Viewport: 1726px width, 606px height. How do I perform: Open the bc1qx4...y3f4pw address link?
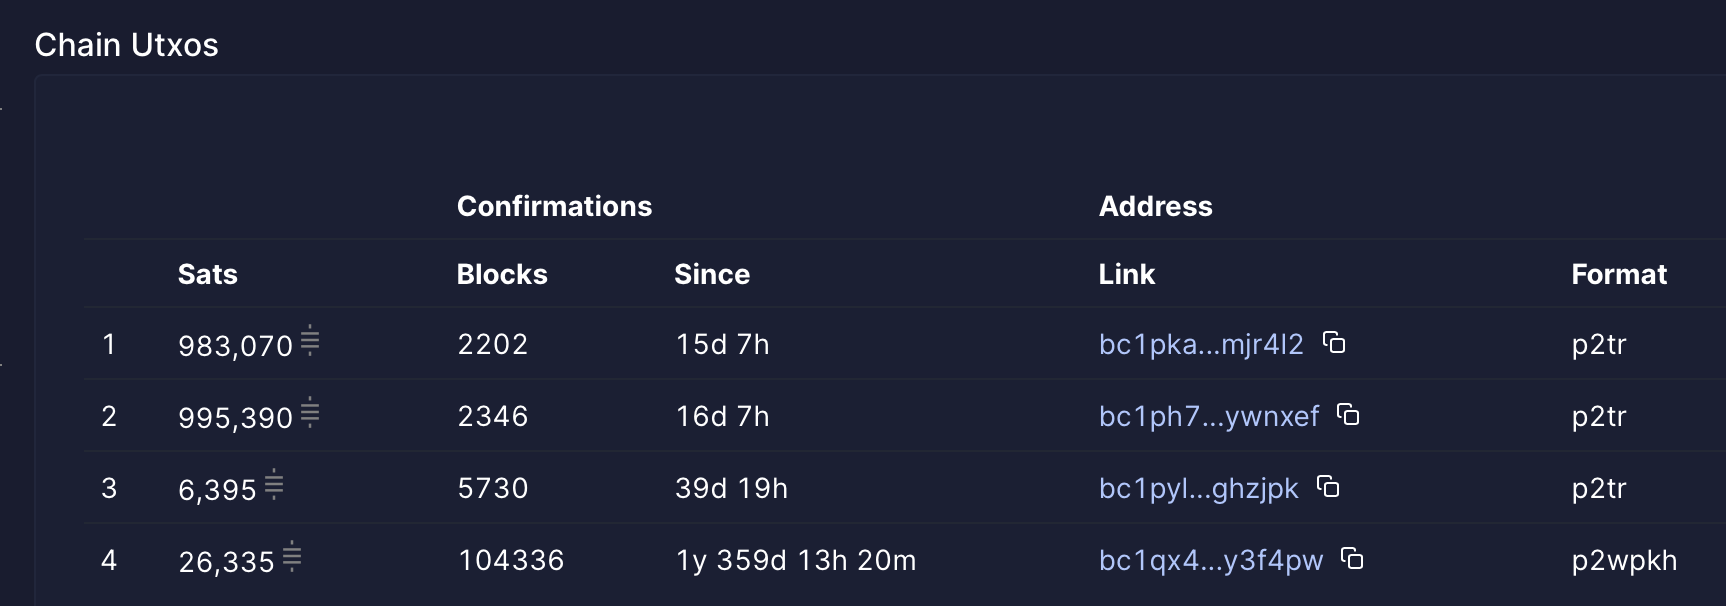(1211, 560)
